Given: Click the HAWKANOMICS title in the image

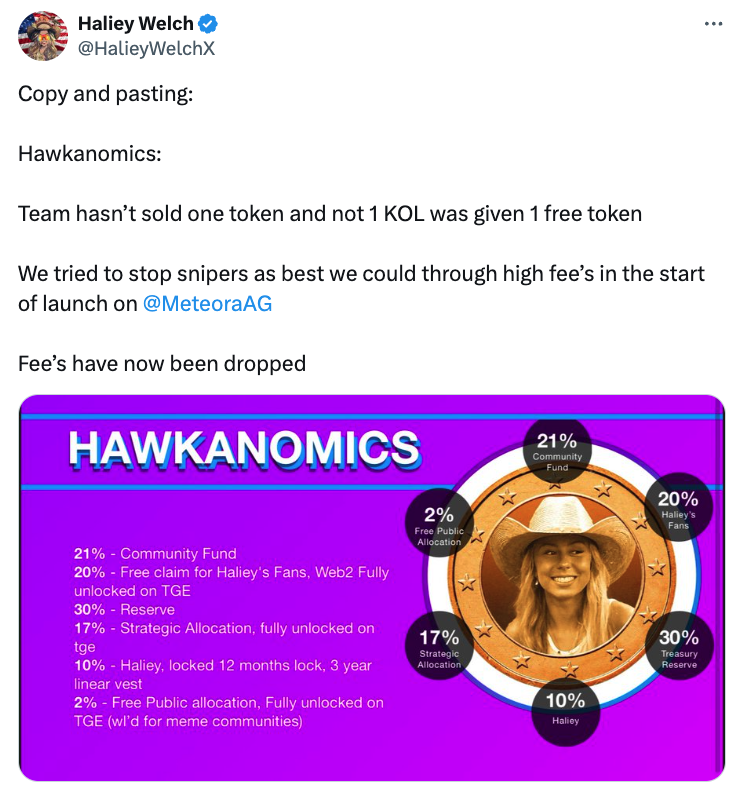Looking at the screenshot, I should tap(245, 448).
